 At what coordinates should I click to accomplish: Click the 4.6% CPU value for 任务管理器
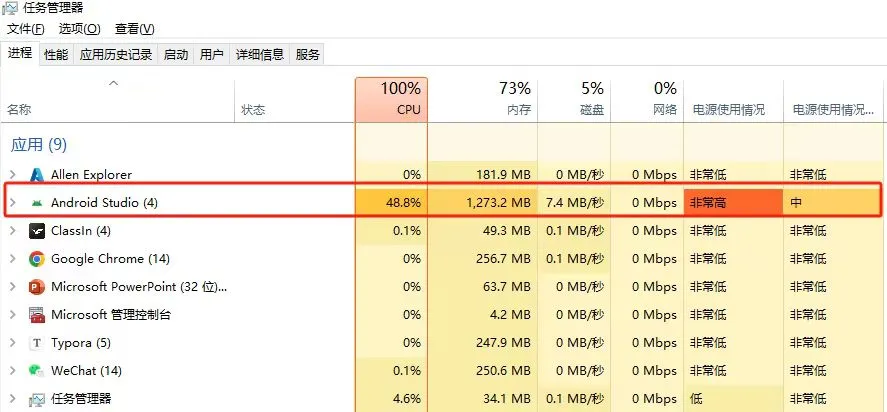[407, 399]
